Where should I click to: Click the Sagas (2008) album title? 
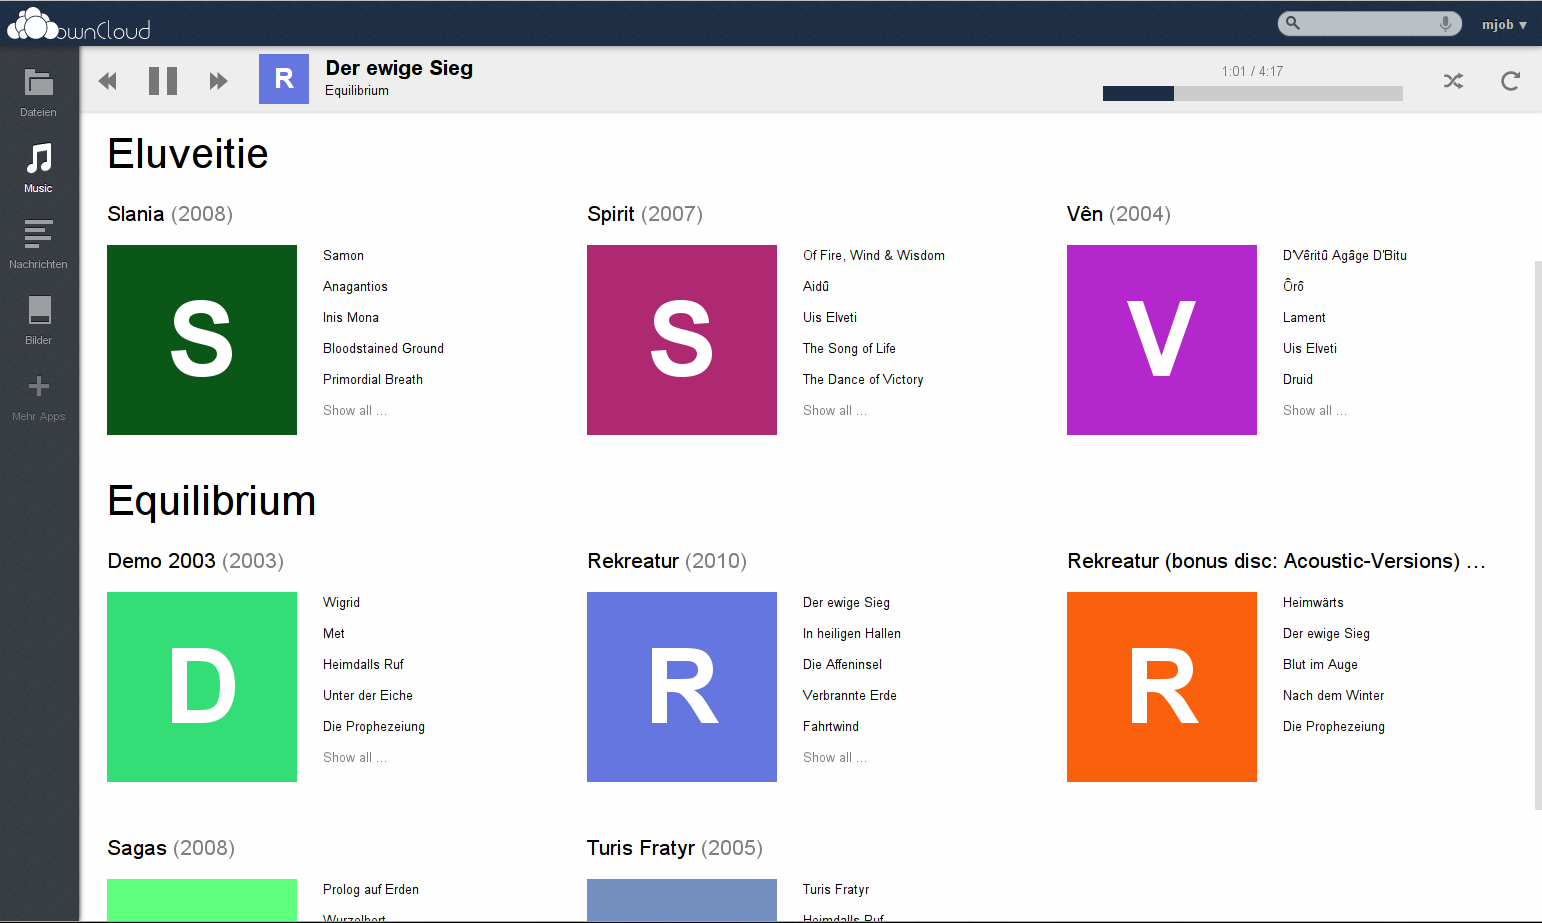171,848
